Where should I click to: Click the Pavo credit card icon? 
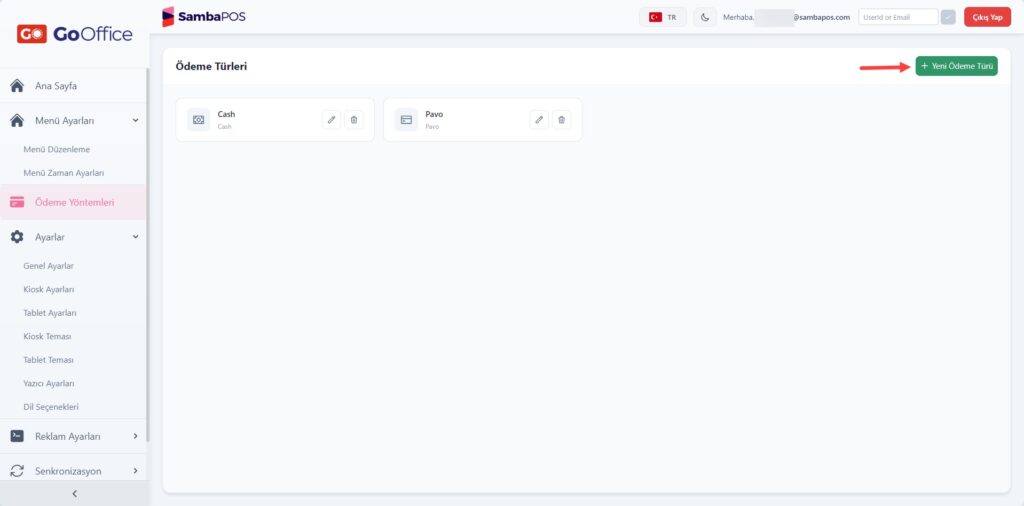point(406,119)
